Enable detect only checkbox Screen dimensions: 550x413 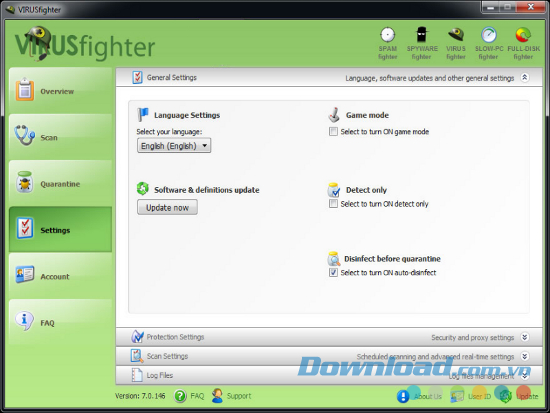[333, 204]
